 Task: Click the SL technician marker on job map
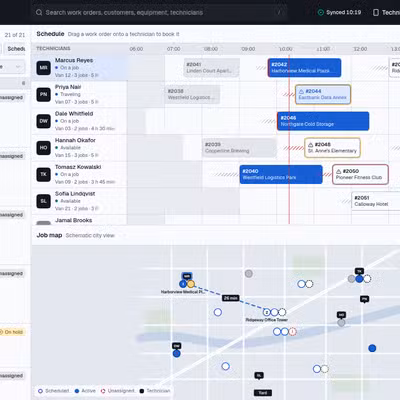click(x=259, y=376)
